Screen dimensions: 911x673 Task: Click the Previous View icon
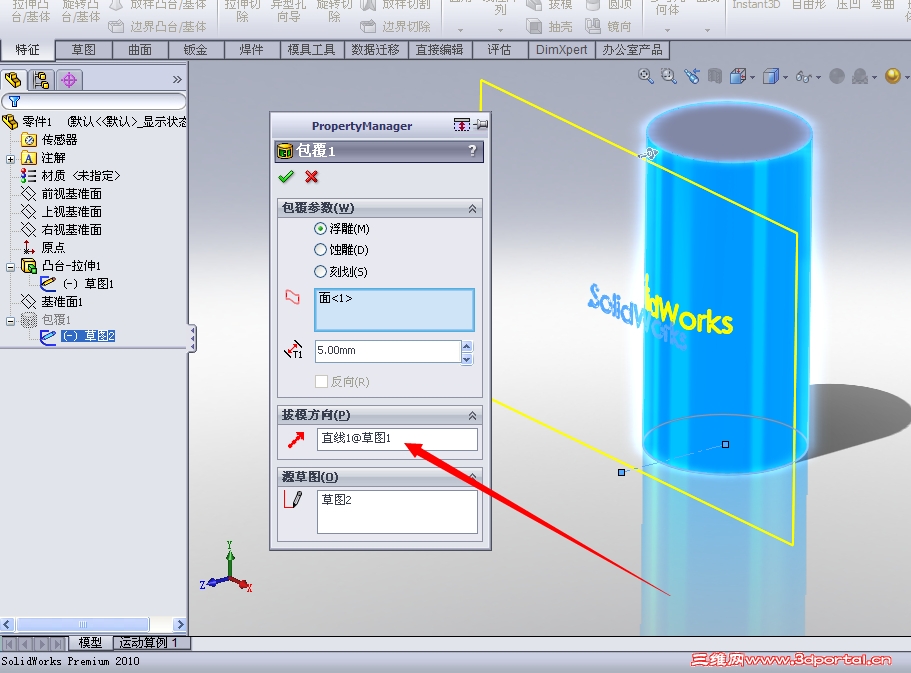pos(692,76)
